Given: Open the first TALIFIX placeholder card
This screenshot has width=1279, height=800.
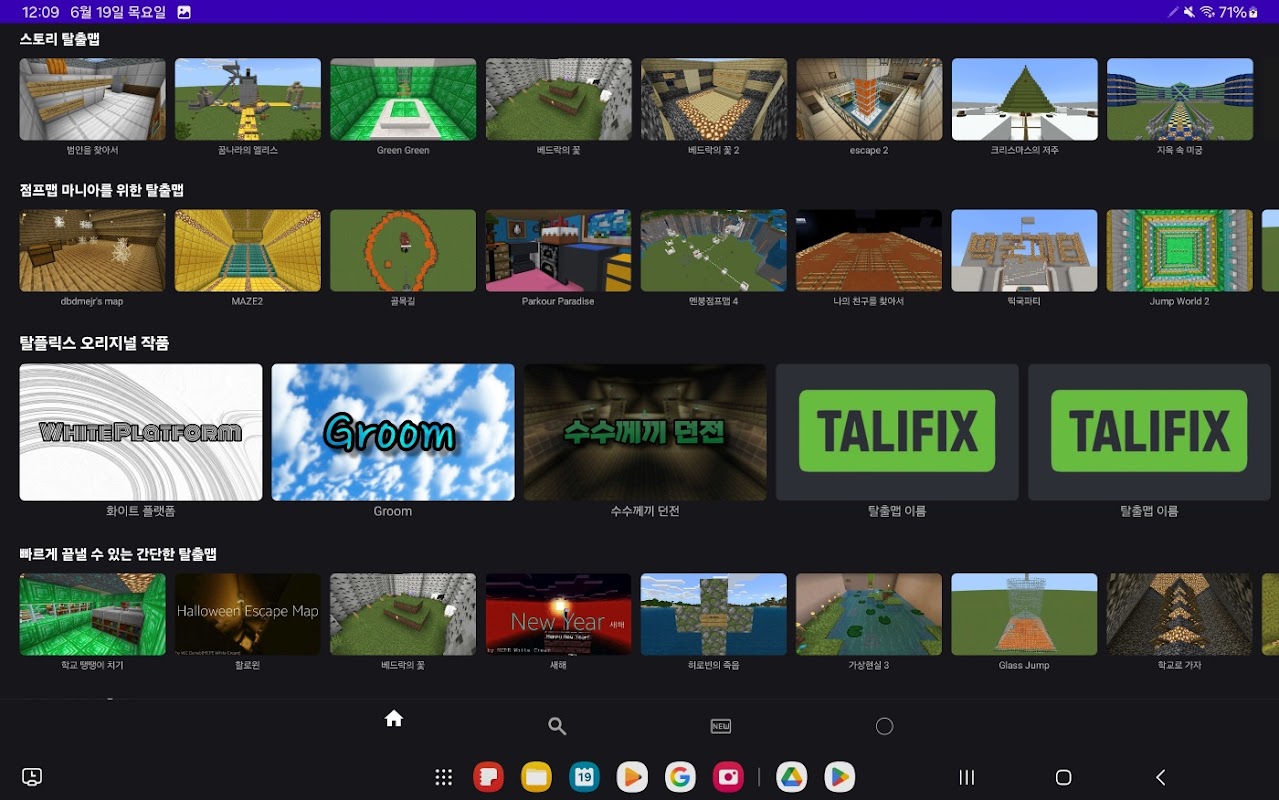Looking at the screenshot, I should pos(897,432).
